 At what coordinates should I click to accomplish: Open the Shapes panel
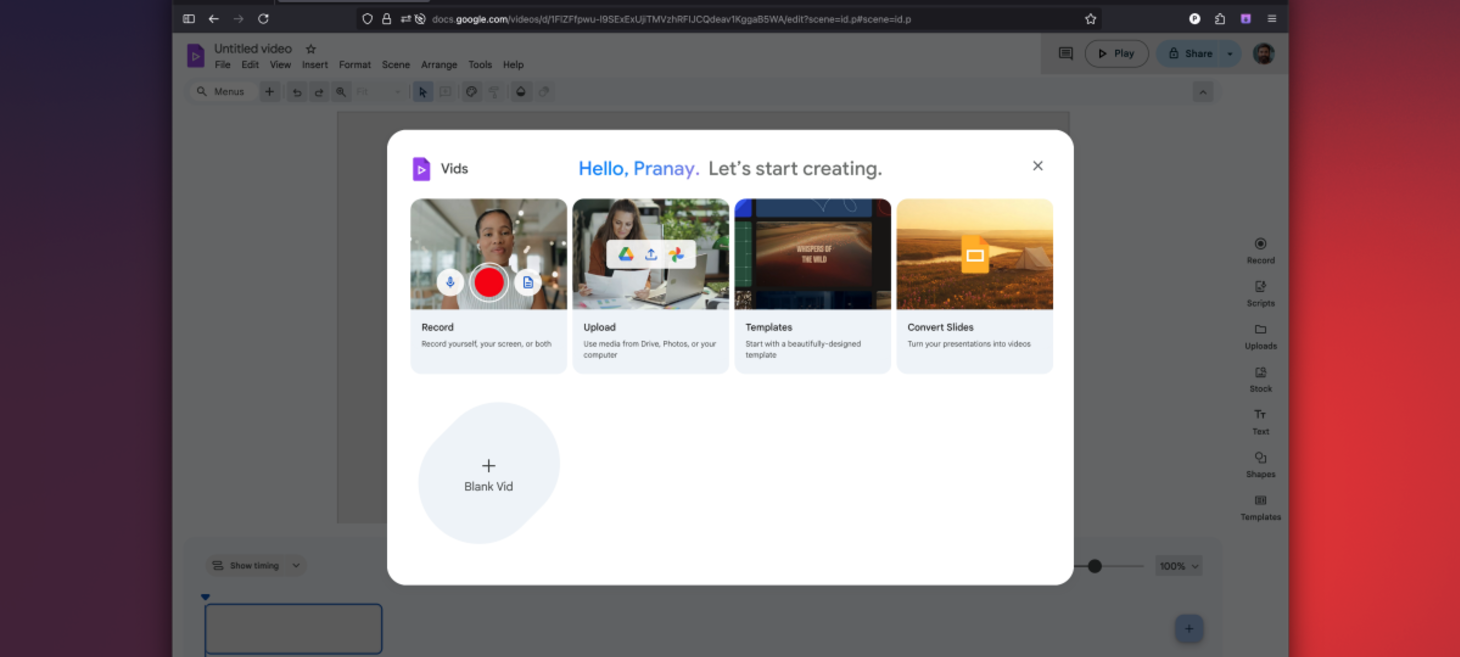(1260, 458)
